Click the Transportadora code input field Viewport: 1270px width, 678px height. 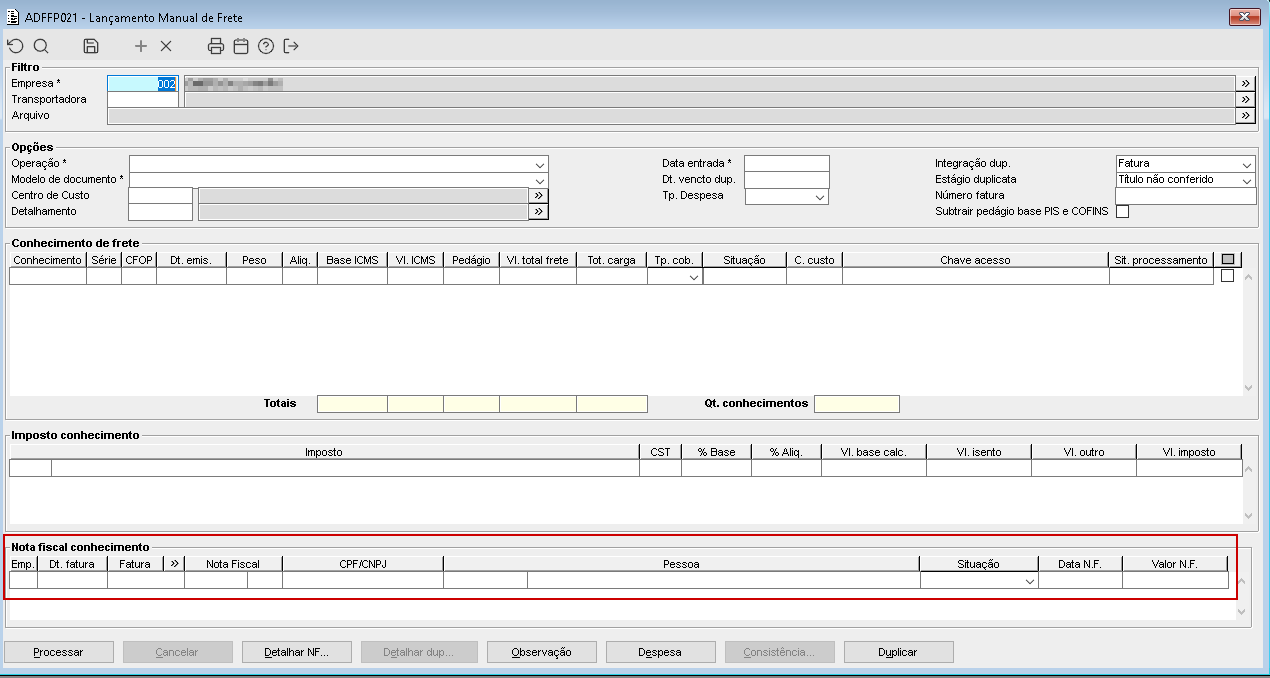click(x=142, y=100)
